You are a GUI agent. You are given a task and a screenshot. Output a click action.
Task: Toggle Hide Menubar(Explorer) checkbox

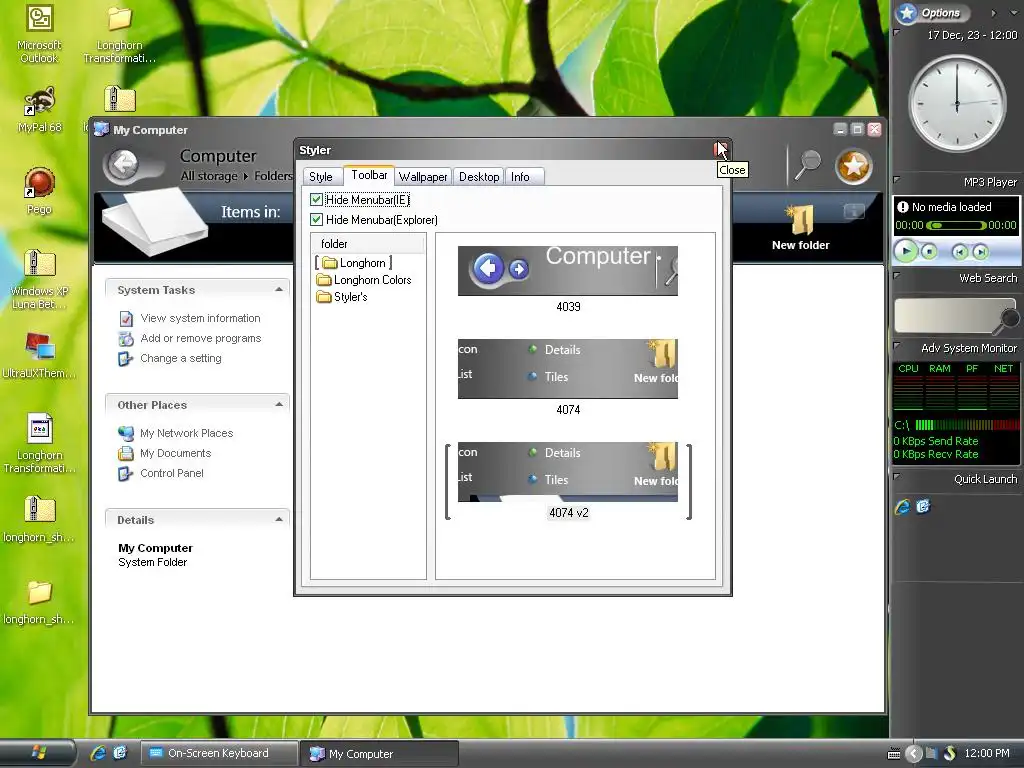tap(317, 219)
